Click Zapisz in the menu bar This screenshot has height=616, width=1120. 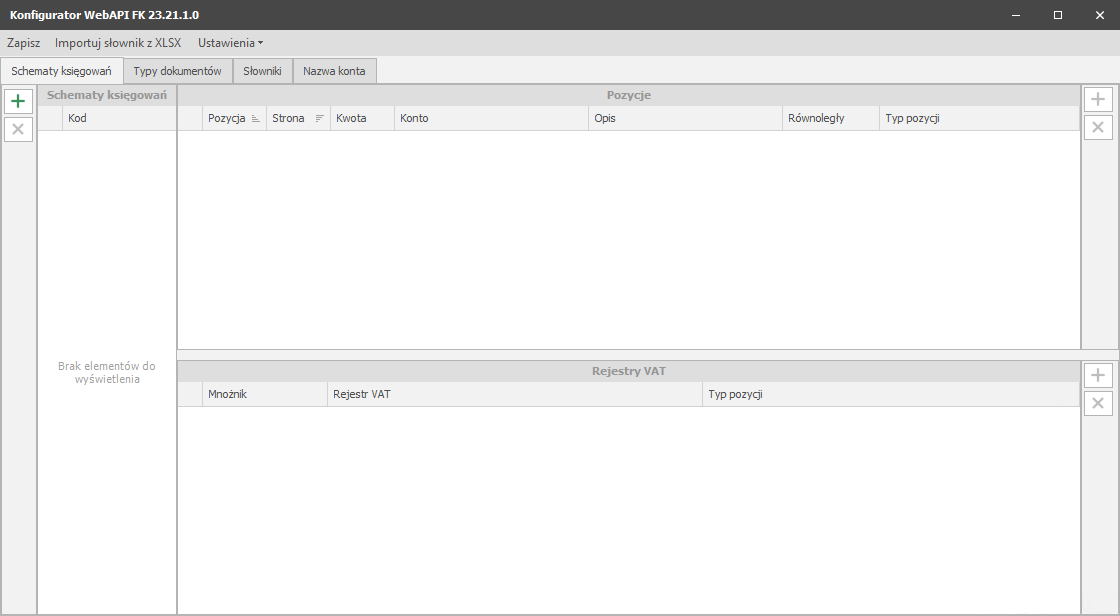[x=23, y=43]
